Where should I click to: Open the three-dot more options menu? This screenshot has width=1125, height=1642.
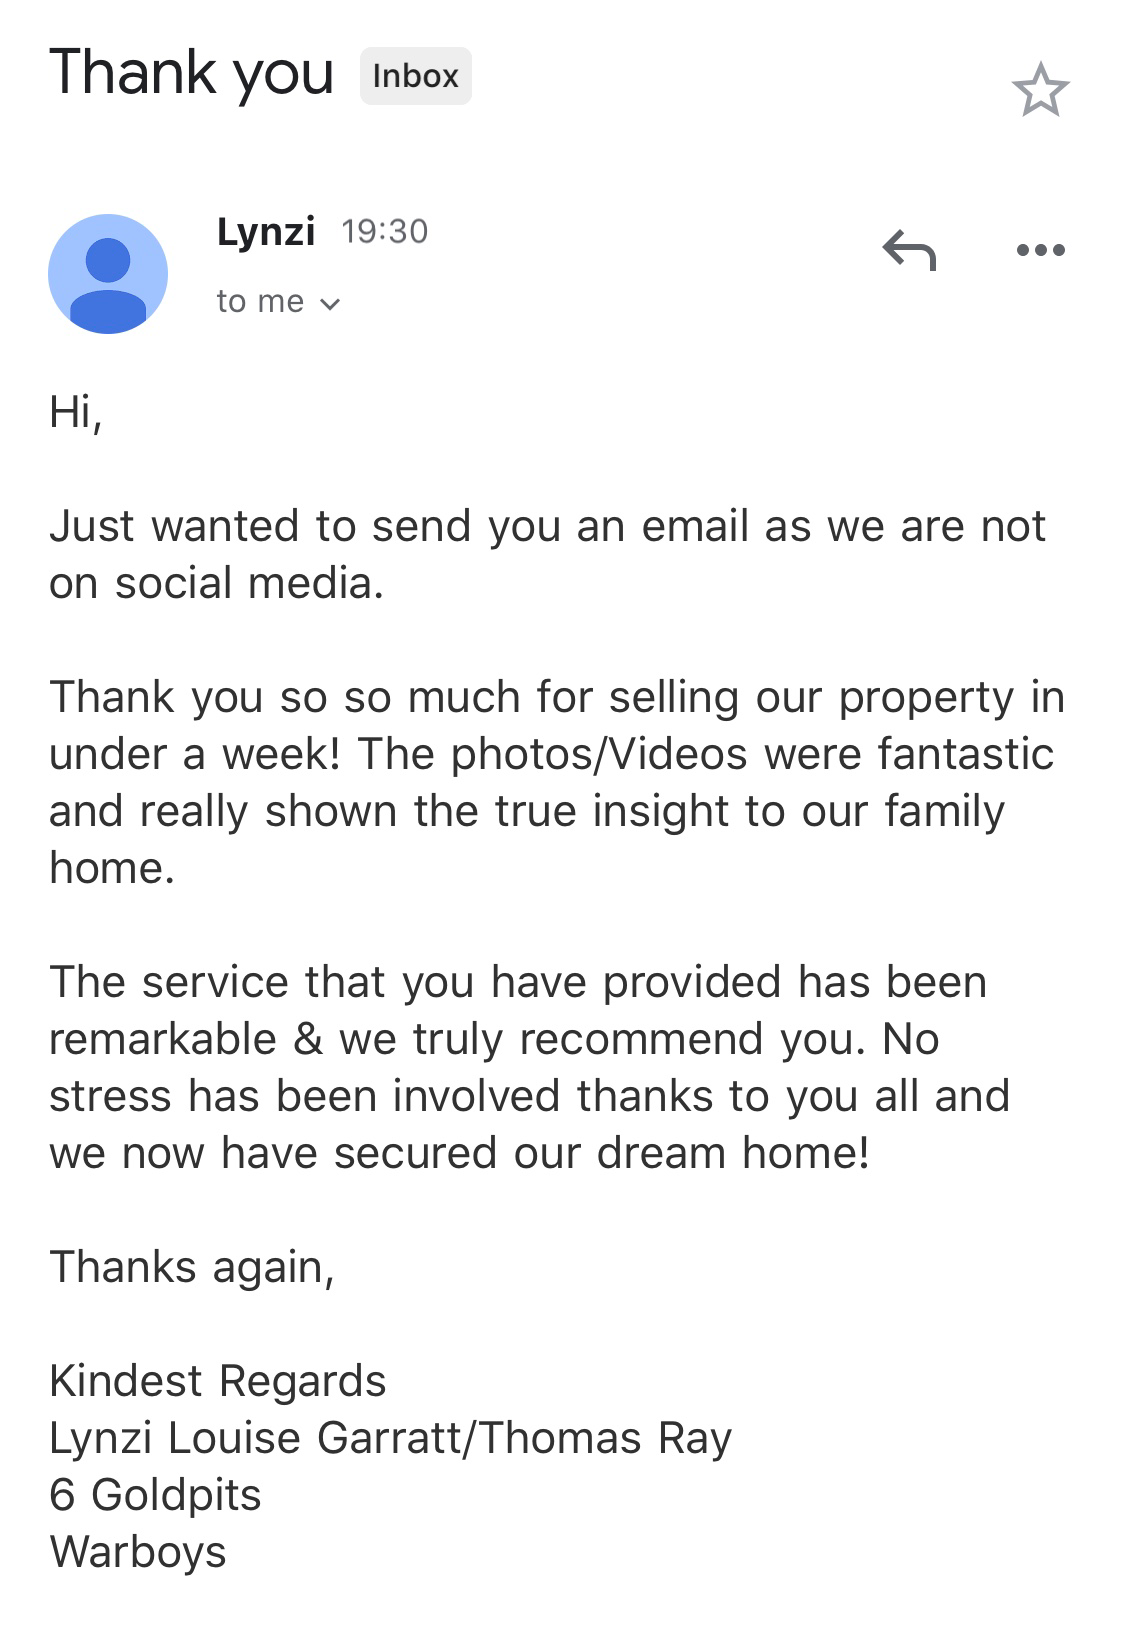(1040, 250)
